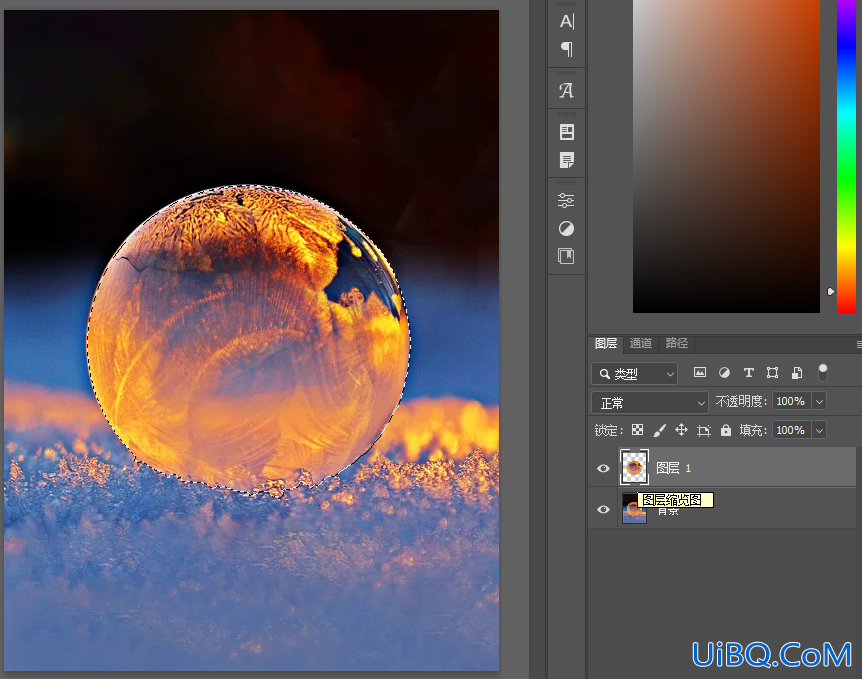The width and height of the screenshot is (862, 679).
Task: Click the 不透明度 100% value field
Action: (792, 401)
